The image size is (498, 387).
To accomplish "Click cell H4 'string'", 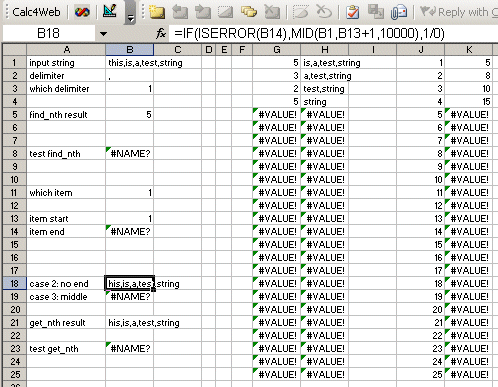I will click(325, 102).
